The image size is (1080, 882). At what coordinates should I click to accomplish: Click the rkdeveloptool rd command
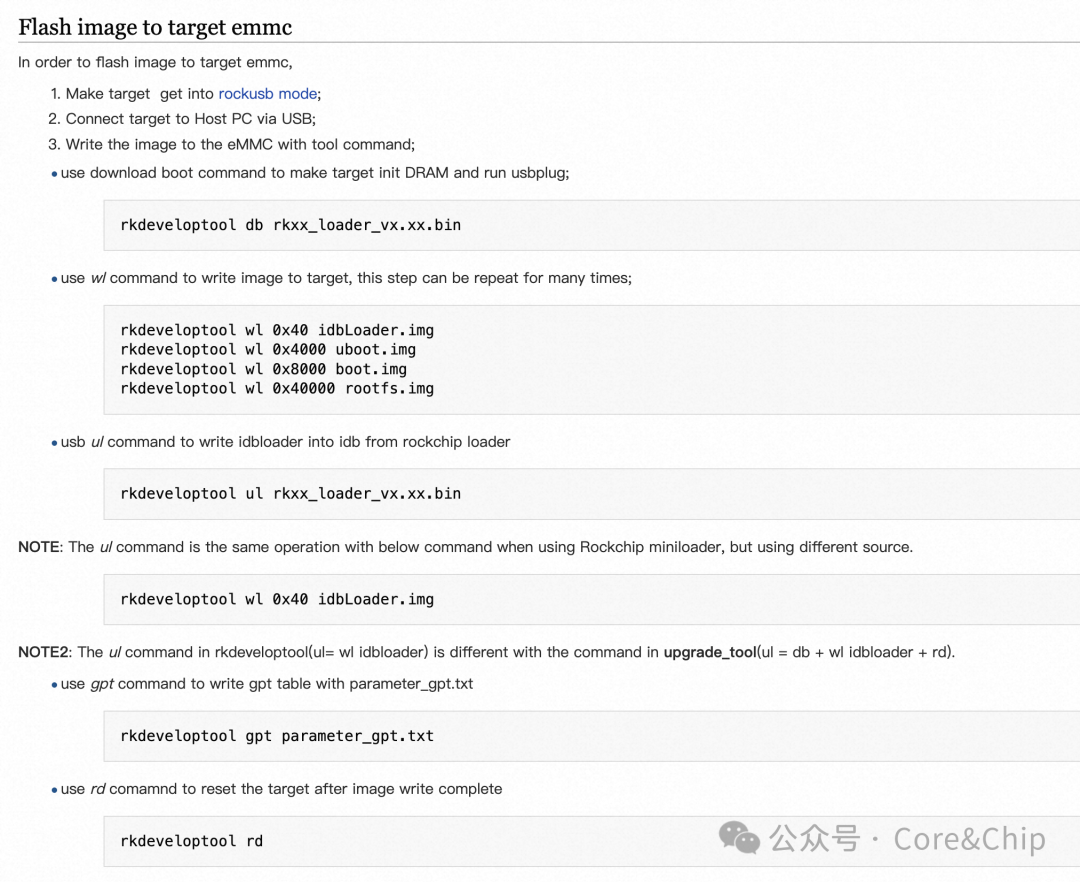(191, 841)
